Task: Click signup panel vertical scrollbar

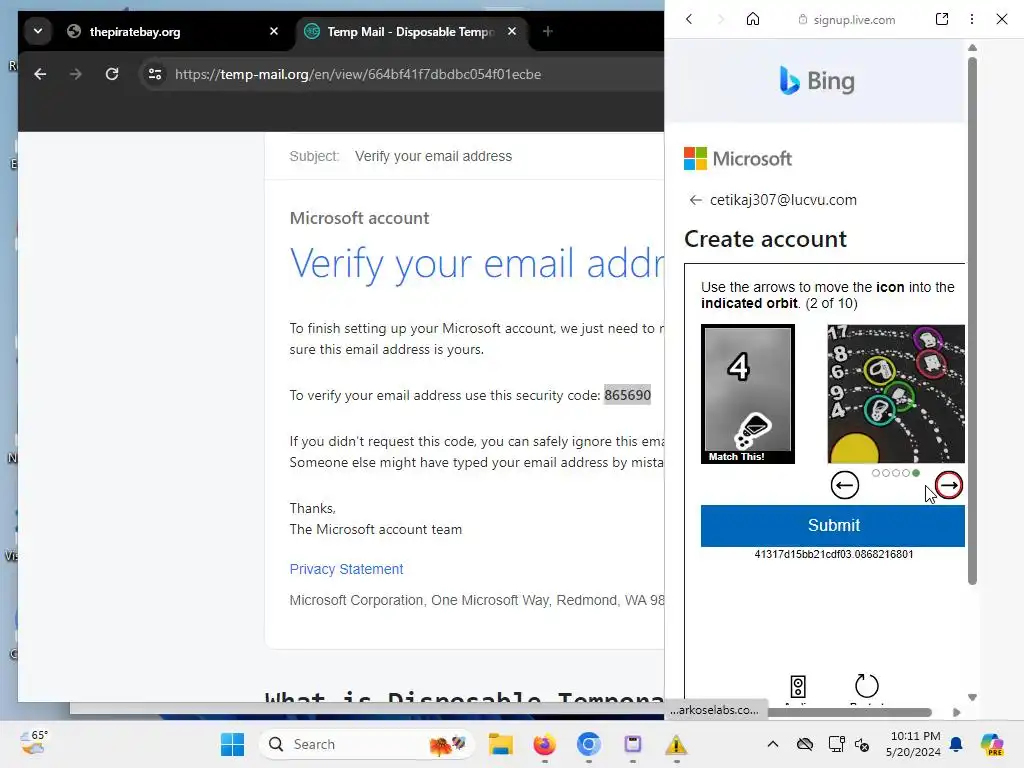Action: point(972,320)
